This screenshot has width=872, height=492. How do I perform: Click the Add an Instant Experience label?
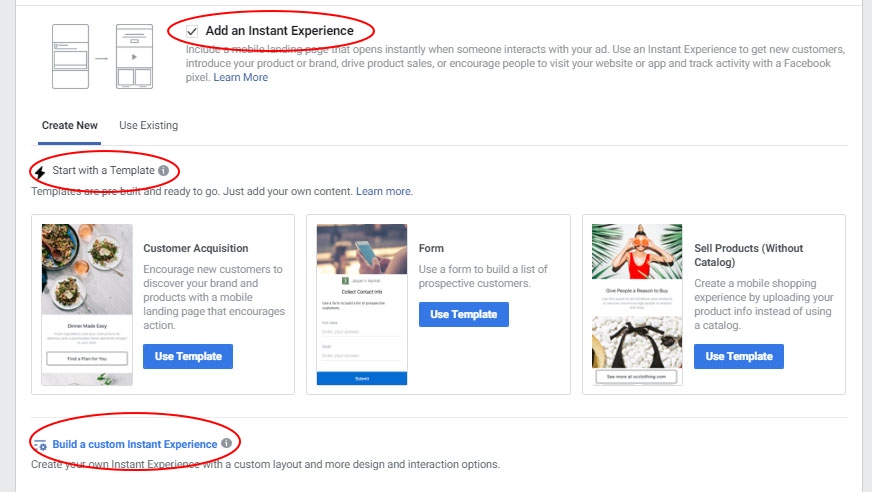(279, 31)
